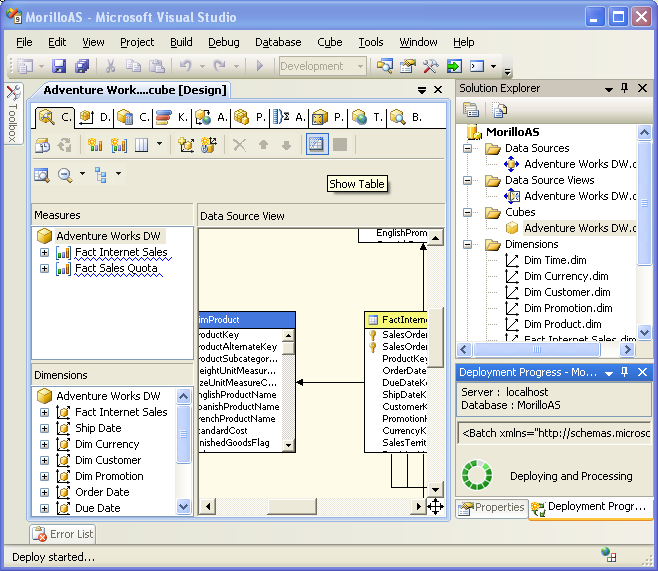Image resolution: width=658 pixels, height=571 pixels.
Task: Close the Adventure Works cube design document
Action: pos(438,90)
